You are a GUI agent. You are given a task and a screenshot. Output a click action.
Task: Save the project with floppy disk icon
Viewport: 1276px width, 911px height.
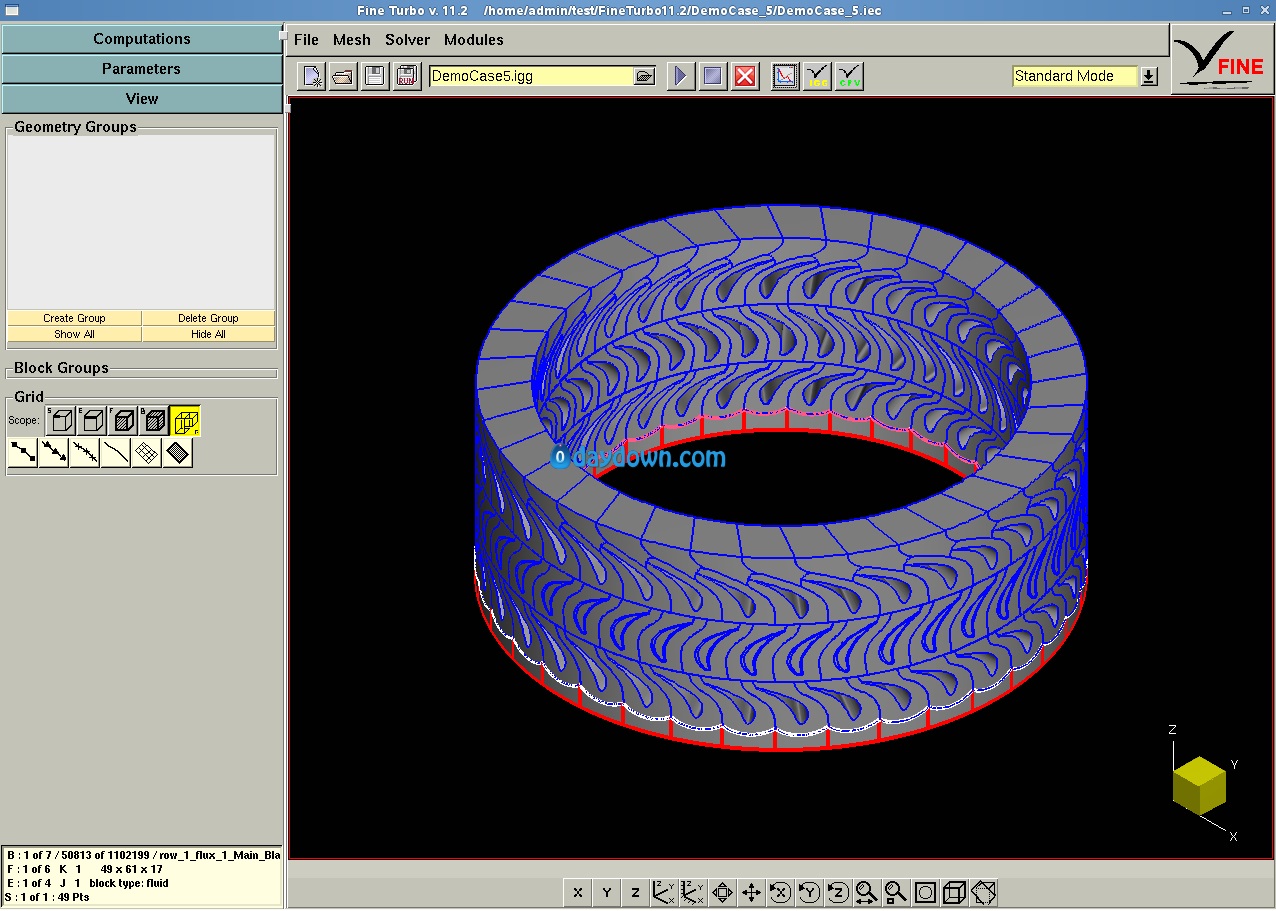click(375, 76)
